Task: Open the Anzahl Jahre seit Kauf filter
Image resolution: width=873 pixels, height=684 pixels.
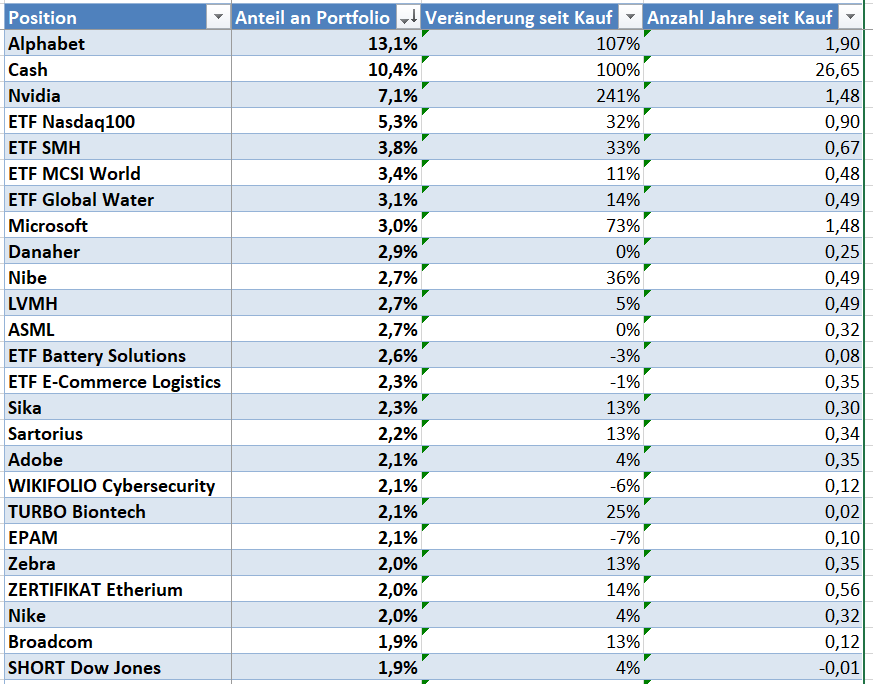Action: pyautogui.click(x=850, y=18)
